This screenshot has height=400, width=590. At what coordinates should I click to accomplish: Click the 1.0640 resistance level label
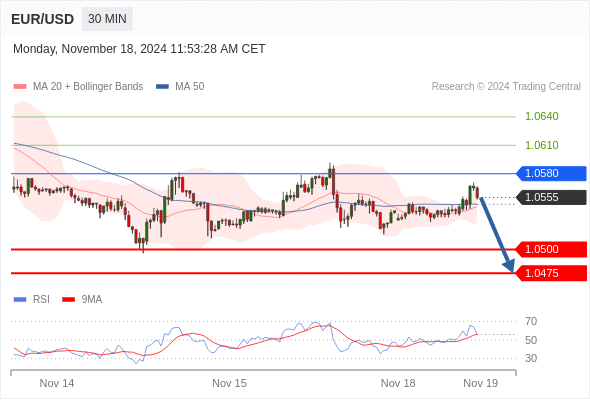pos(541,116)
